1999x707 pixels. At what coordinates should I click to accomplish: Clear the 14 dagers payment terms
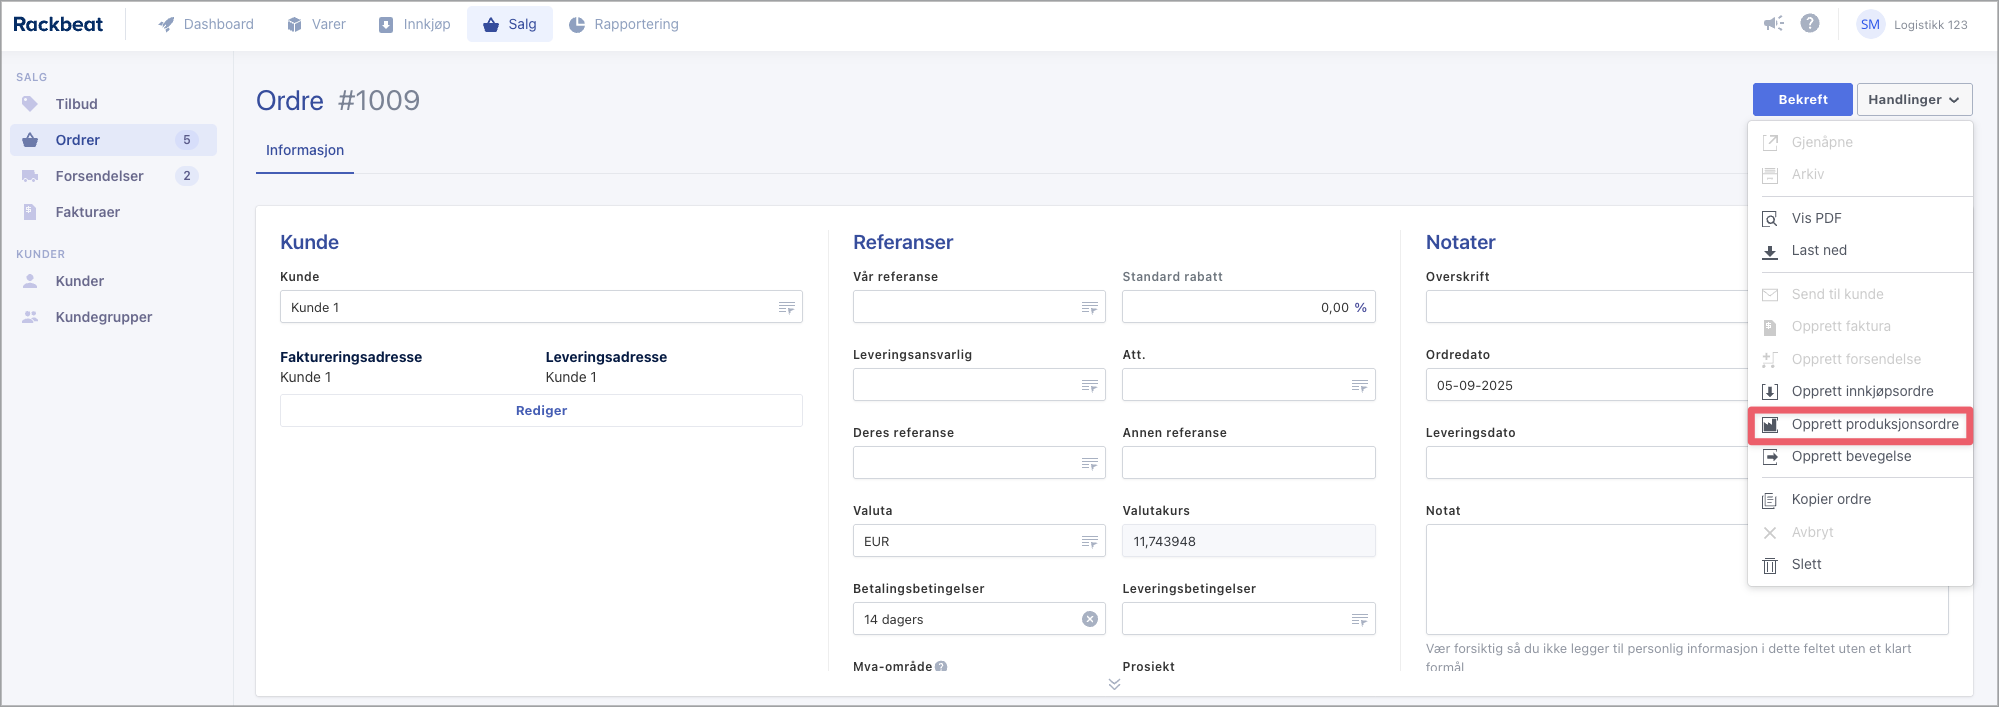click(x=1090, y=619)
